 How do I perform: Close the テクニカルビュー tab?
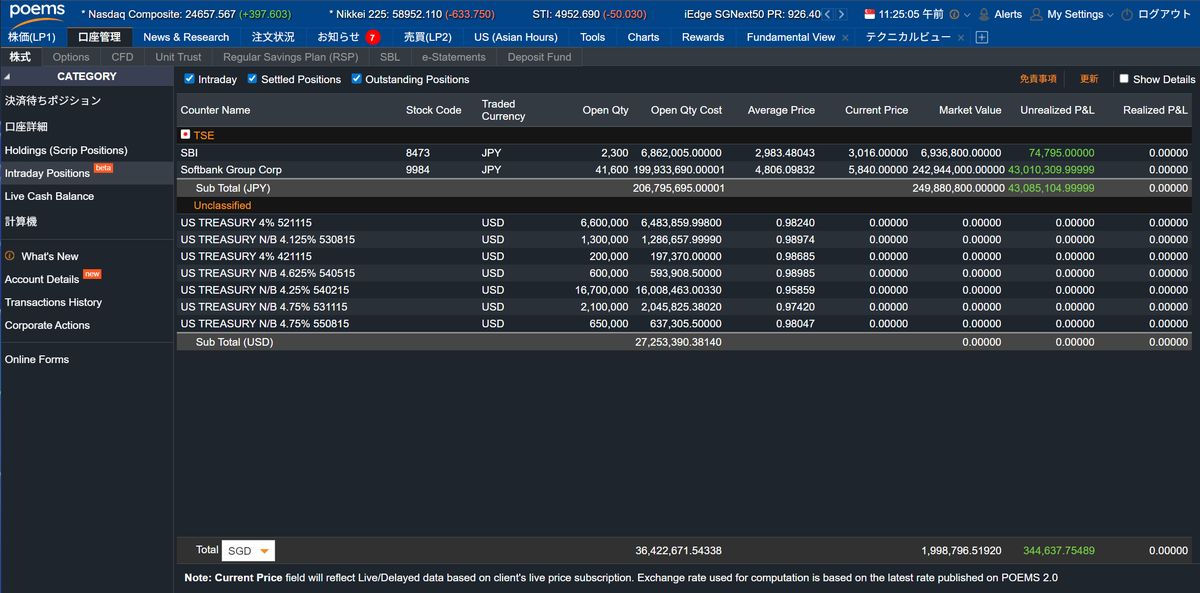pos(961,37)
